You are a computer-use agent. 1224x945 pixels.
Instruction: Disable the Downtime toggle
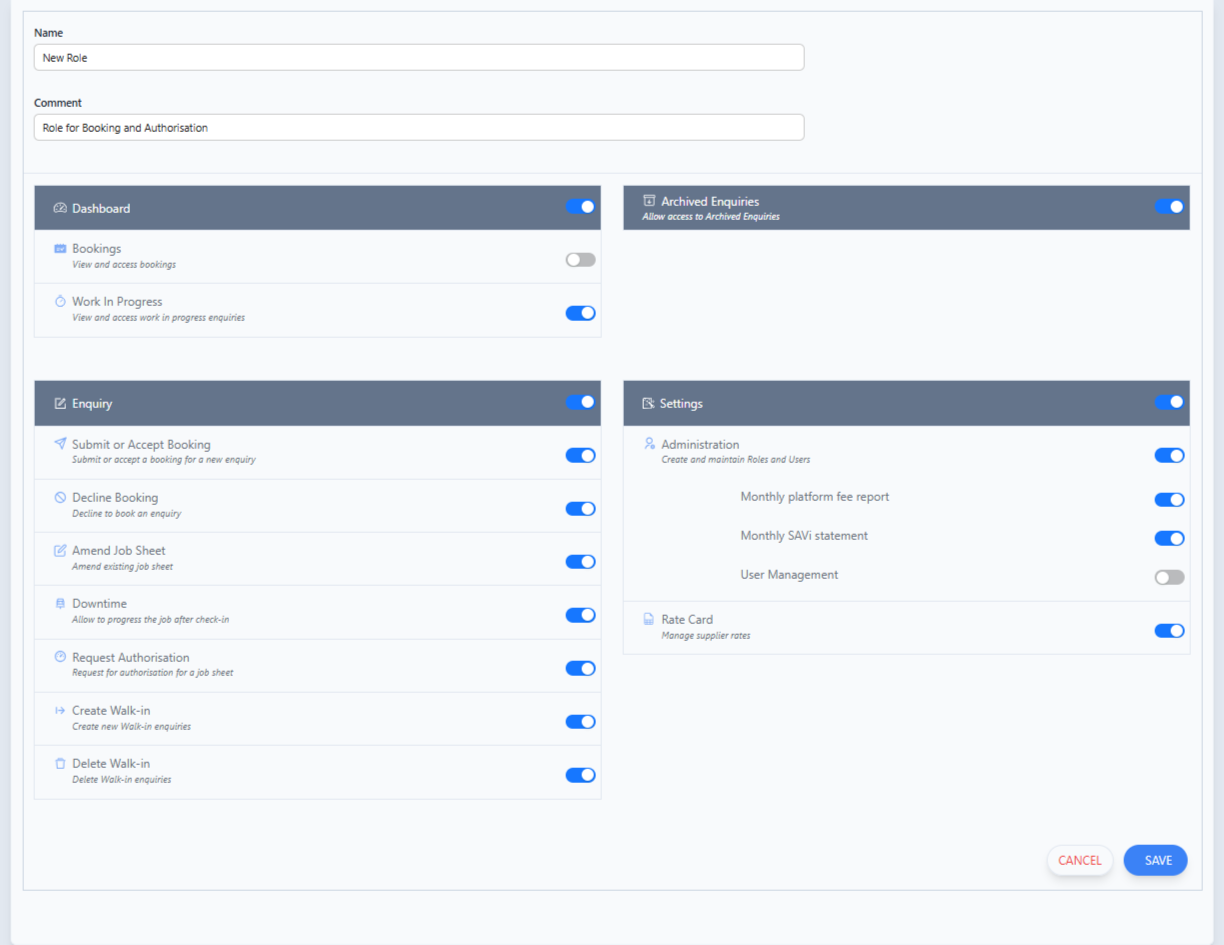(580, 615)
